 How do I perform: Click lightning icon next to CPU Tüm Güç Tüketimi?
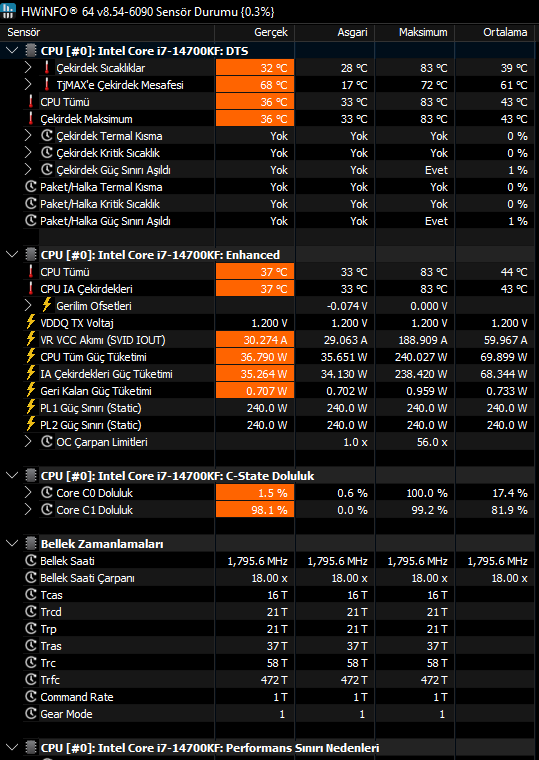point(31,357)
